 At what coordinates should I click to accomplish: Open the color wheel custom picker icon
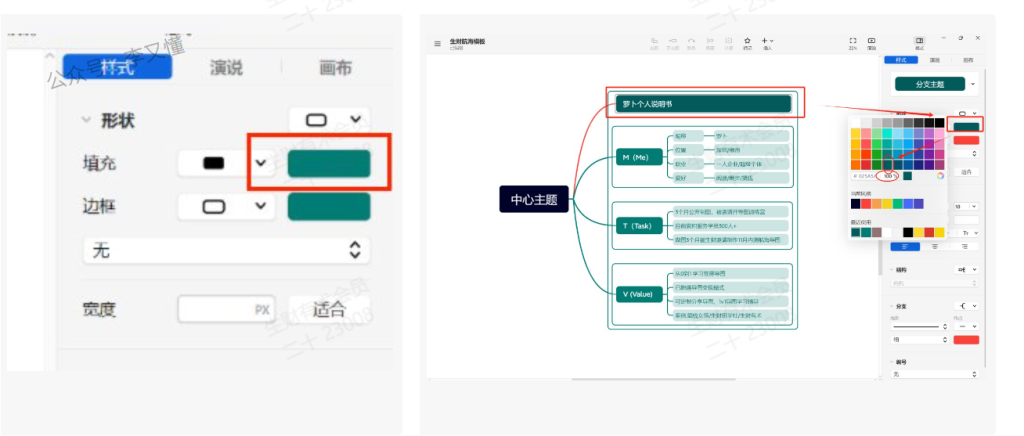point(940,176)
